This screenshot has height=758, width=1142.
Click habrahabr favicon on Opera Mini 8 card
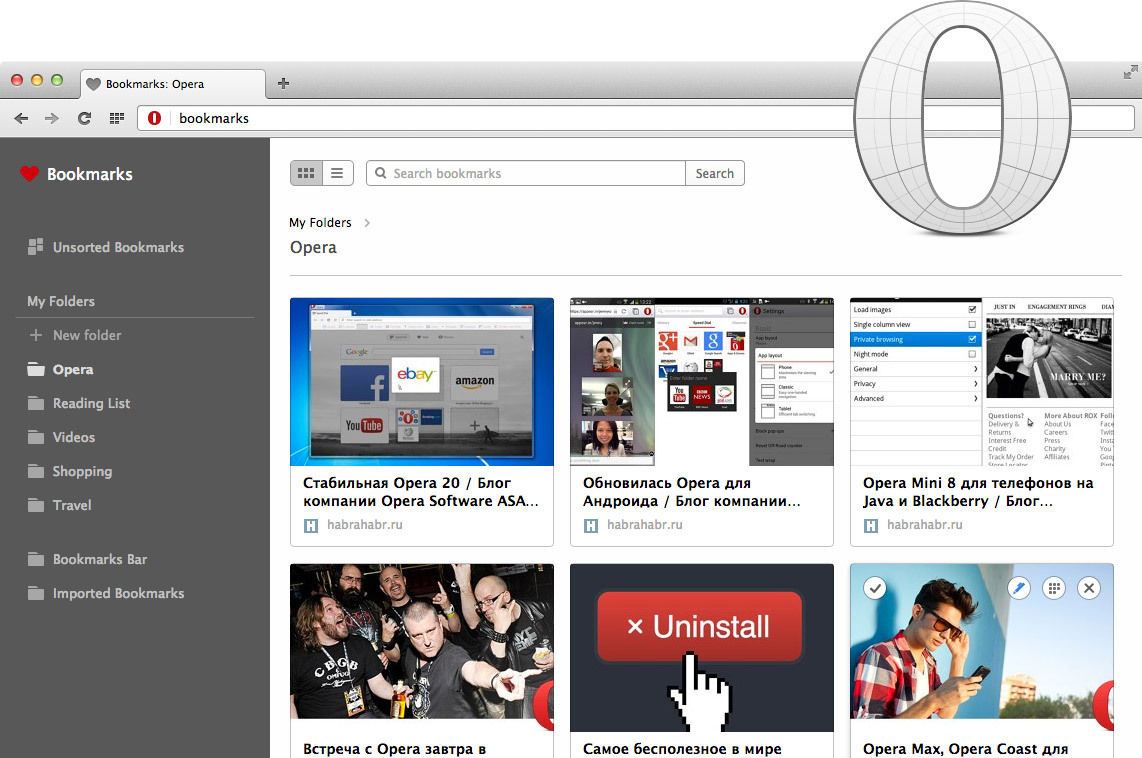point(871,525)
